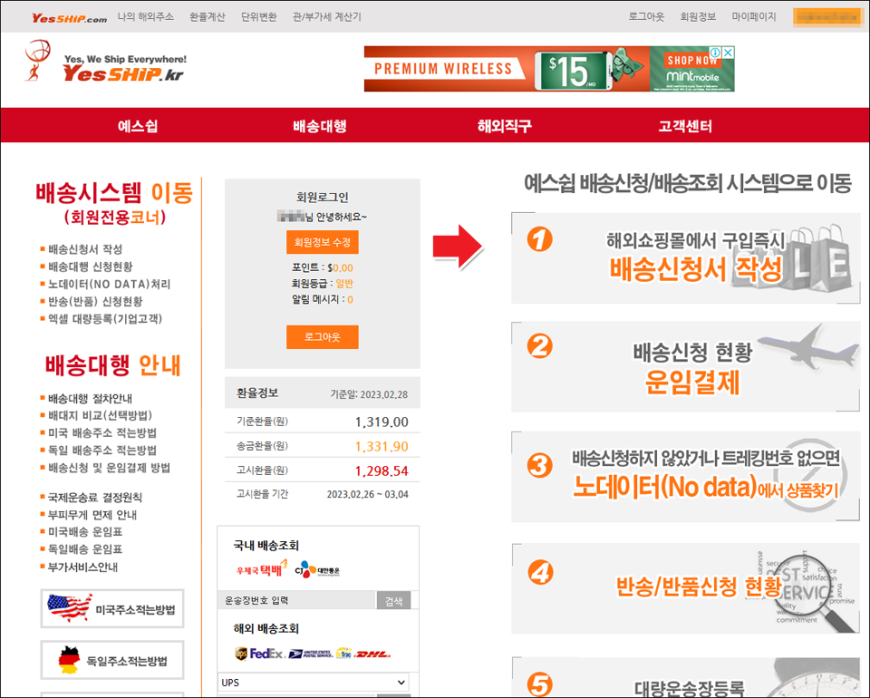
Task: Click the orange 로그아웃 button in the login box
Action: (x=322, y=337)
